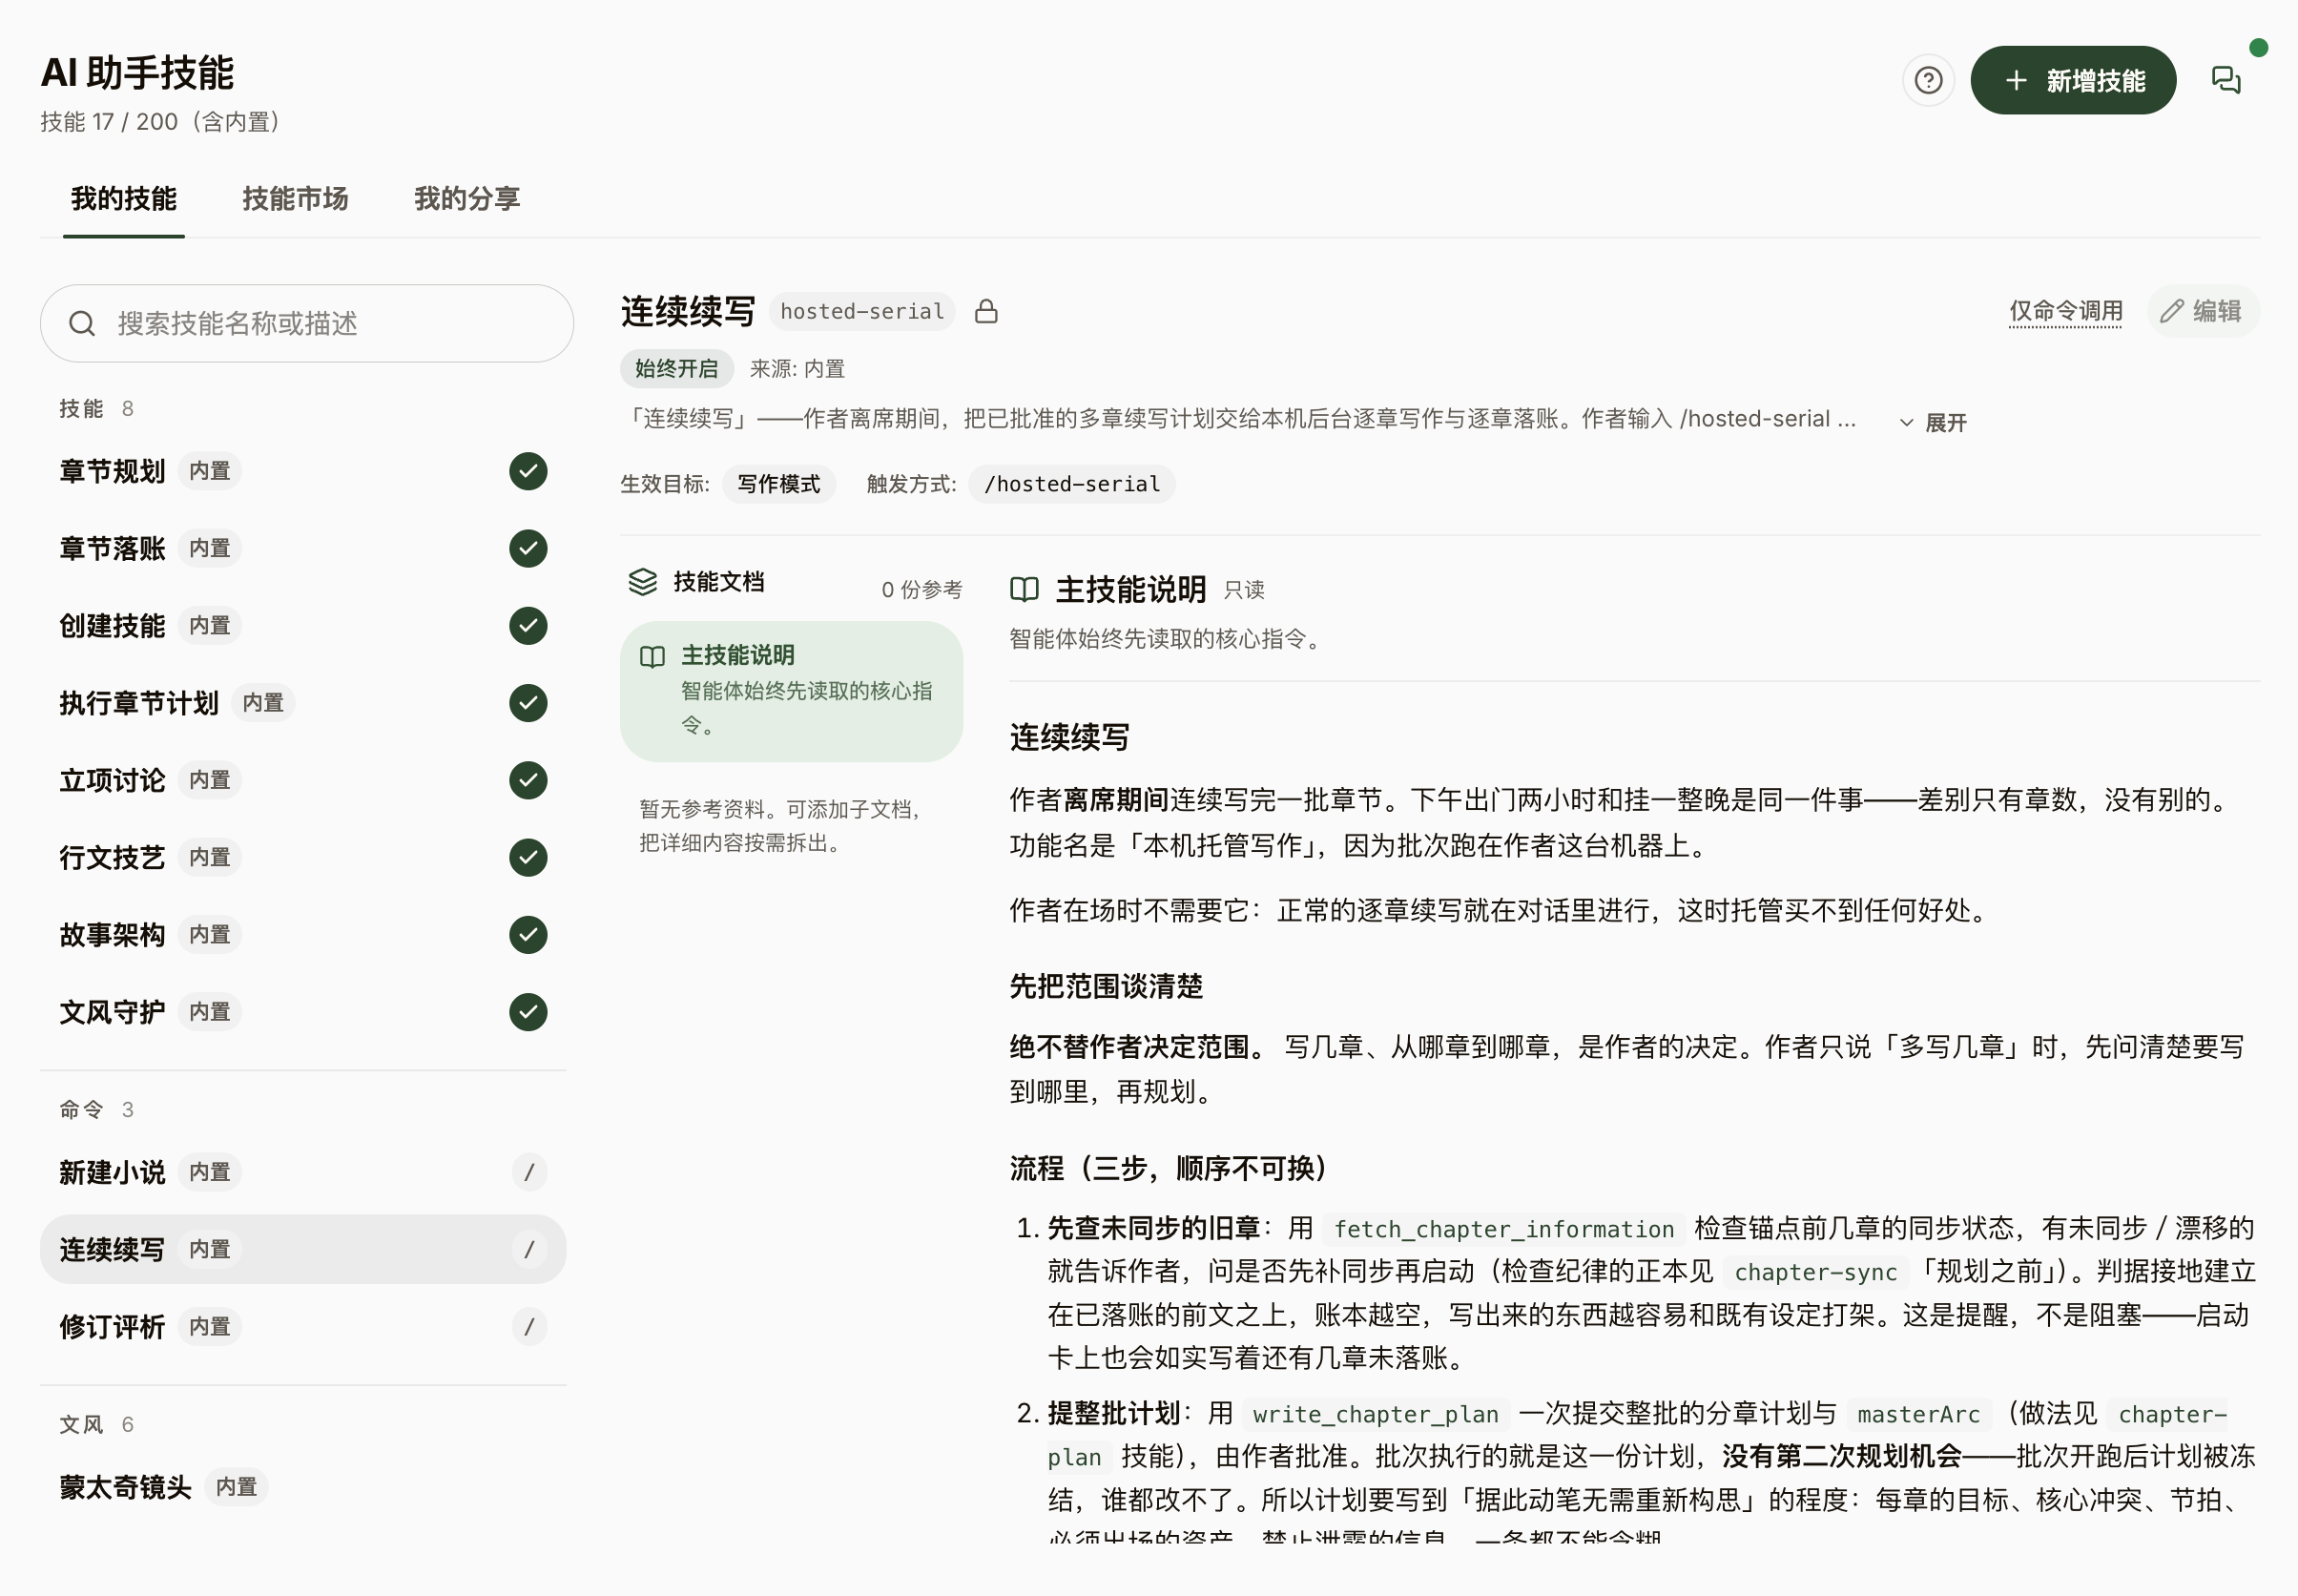Click the 来源: 内置 text
Screen dimensions: 2298x1596
click(x=797, y=369)
